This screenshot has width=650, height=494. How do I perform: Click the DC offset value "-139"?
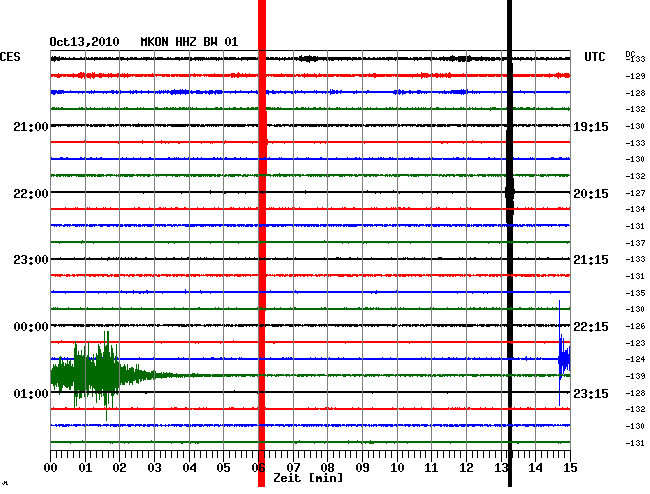[x=635, y=376]
